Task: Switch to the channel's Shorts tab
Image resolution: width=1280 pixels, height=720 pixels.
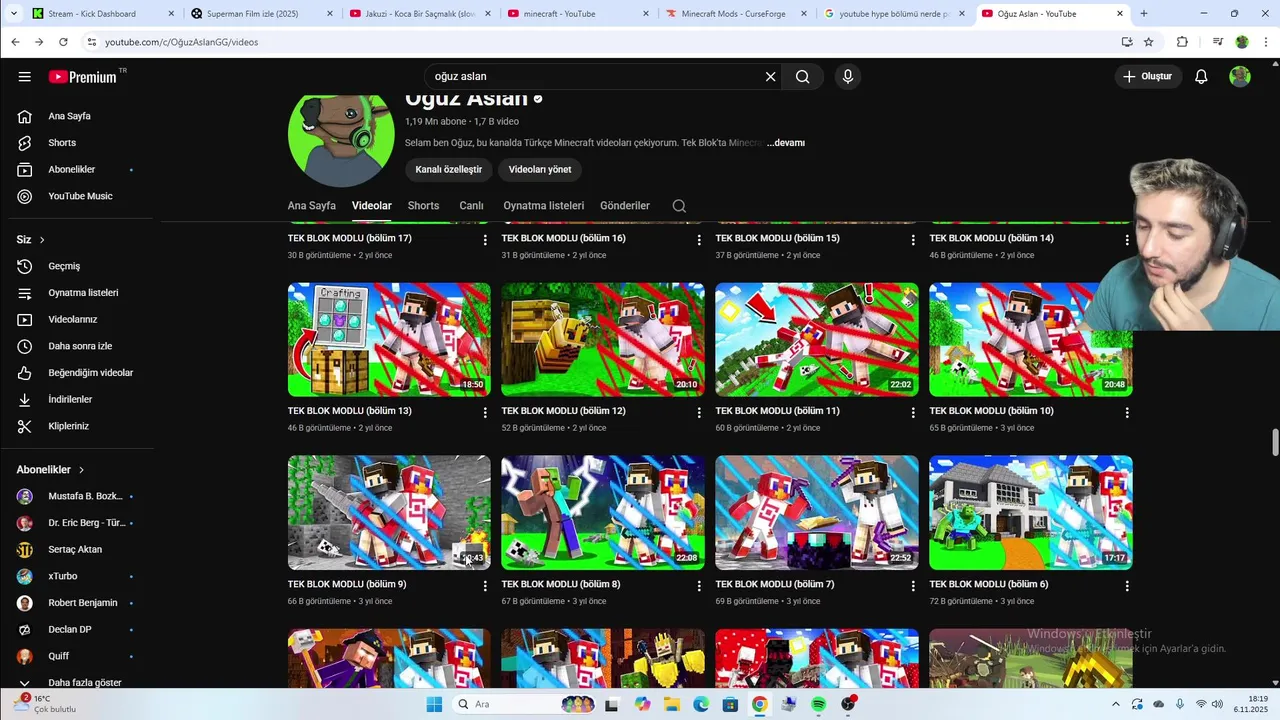Action: point(423,206)
